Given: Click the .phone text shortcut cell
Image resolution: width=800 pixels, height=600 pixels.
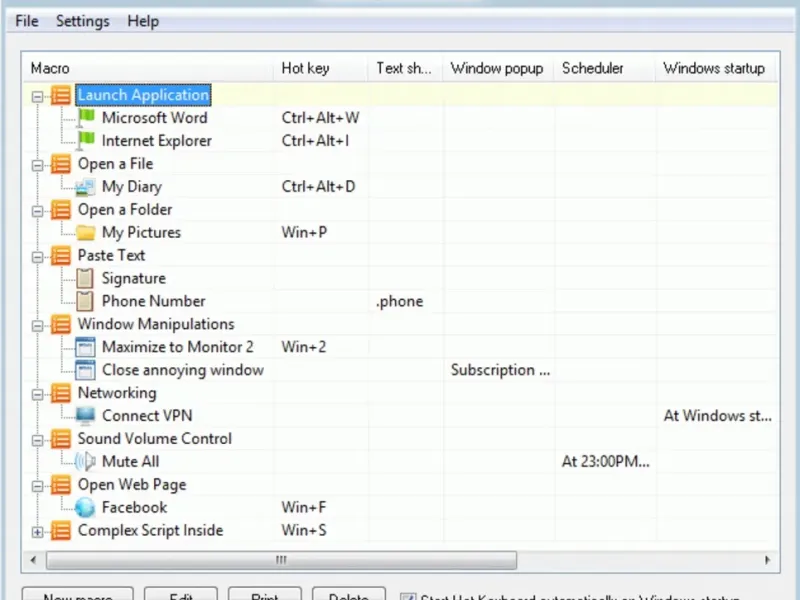Looking at the screenshot, I should (x=399, y=302).
